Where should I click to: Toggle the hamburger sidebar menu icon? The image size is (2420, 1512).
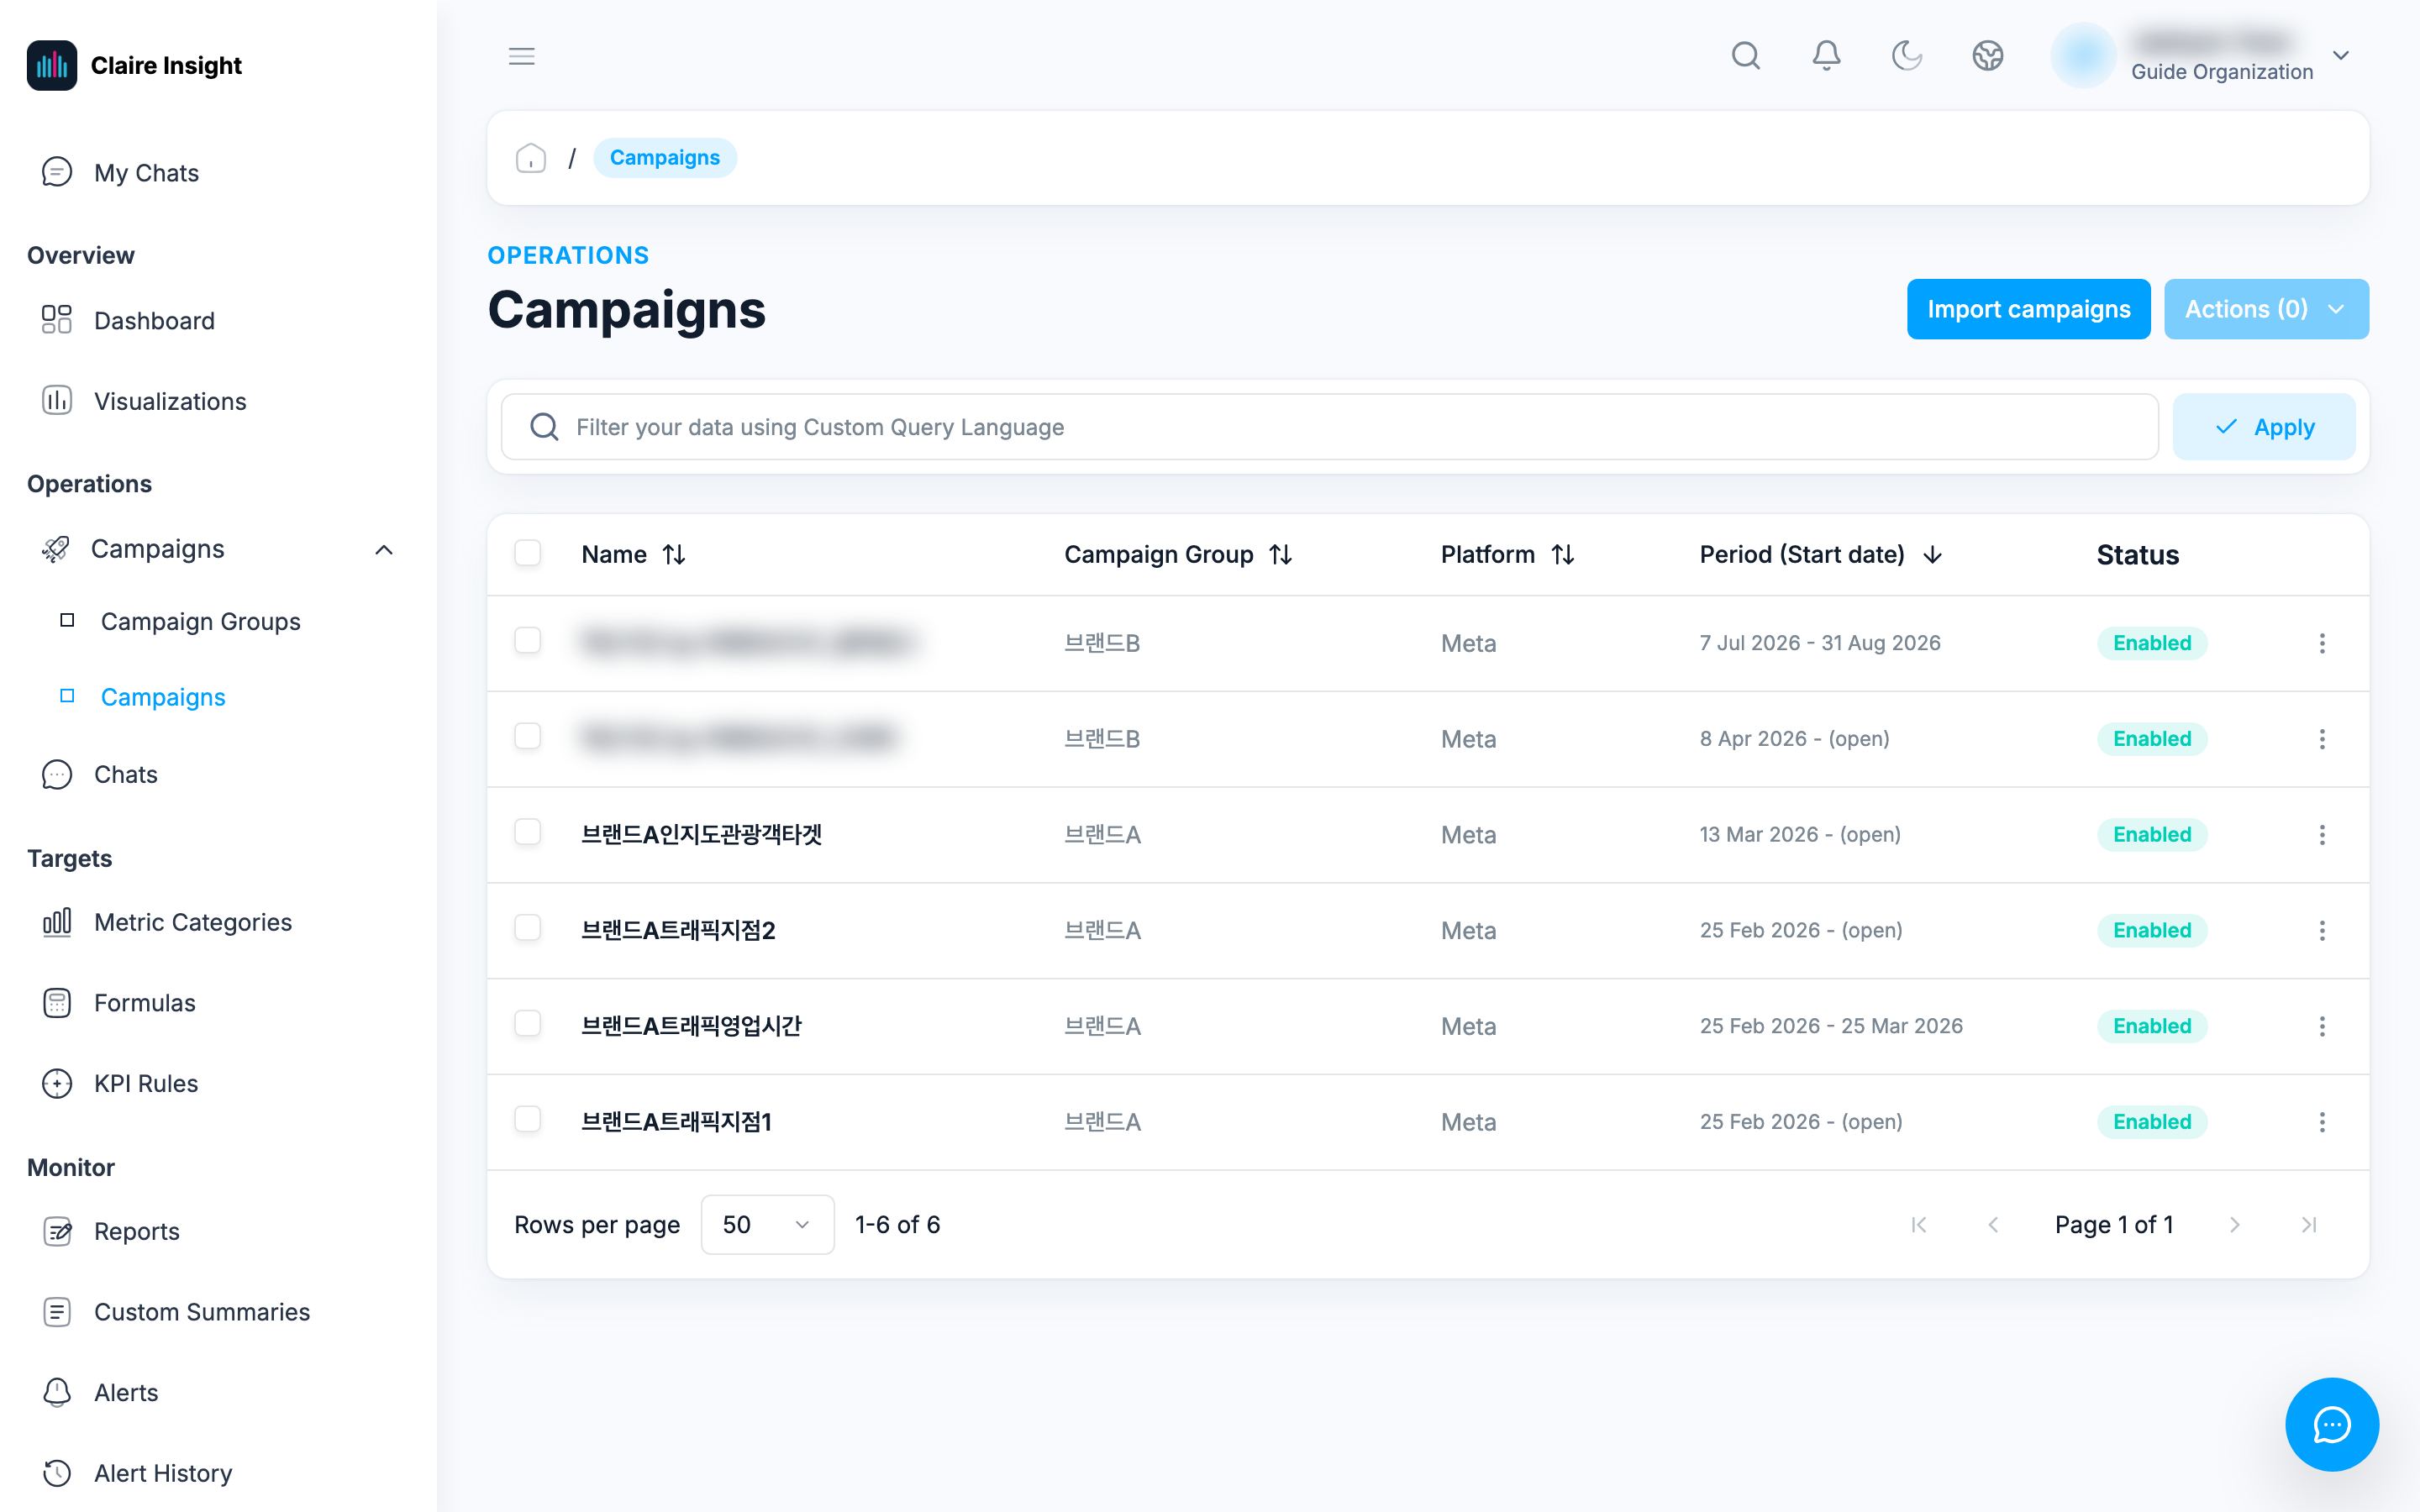[521, 56]
